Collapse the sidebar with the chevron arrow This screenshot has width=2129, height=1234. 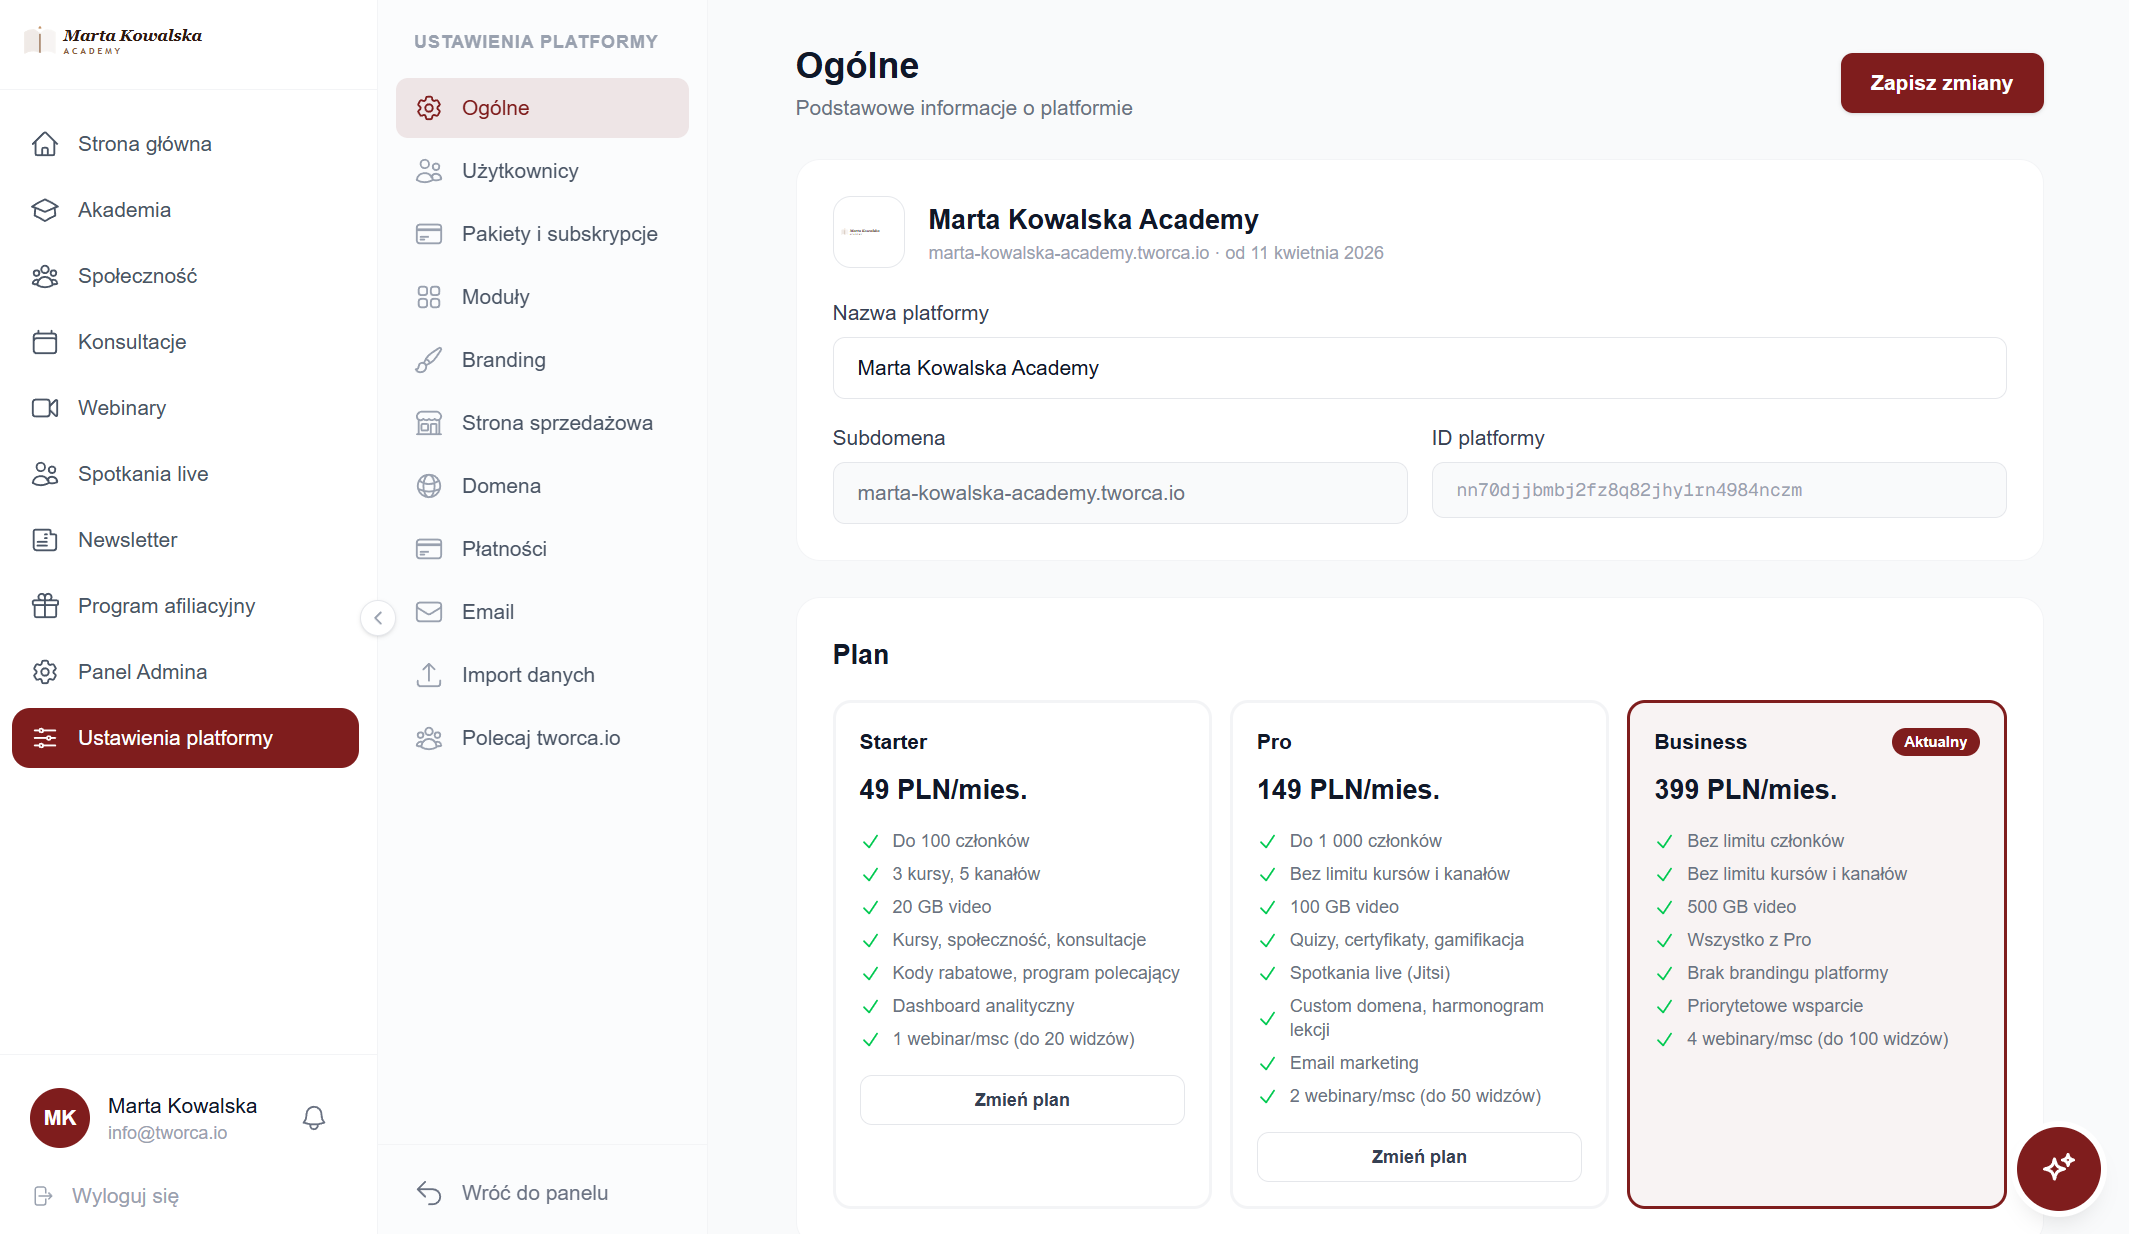(378, 618)
